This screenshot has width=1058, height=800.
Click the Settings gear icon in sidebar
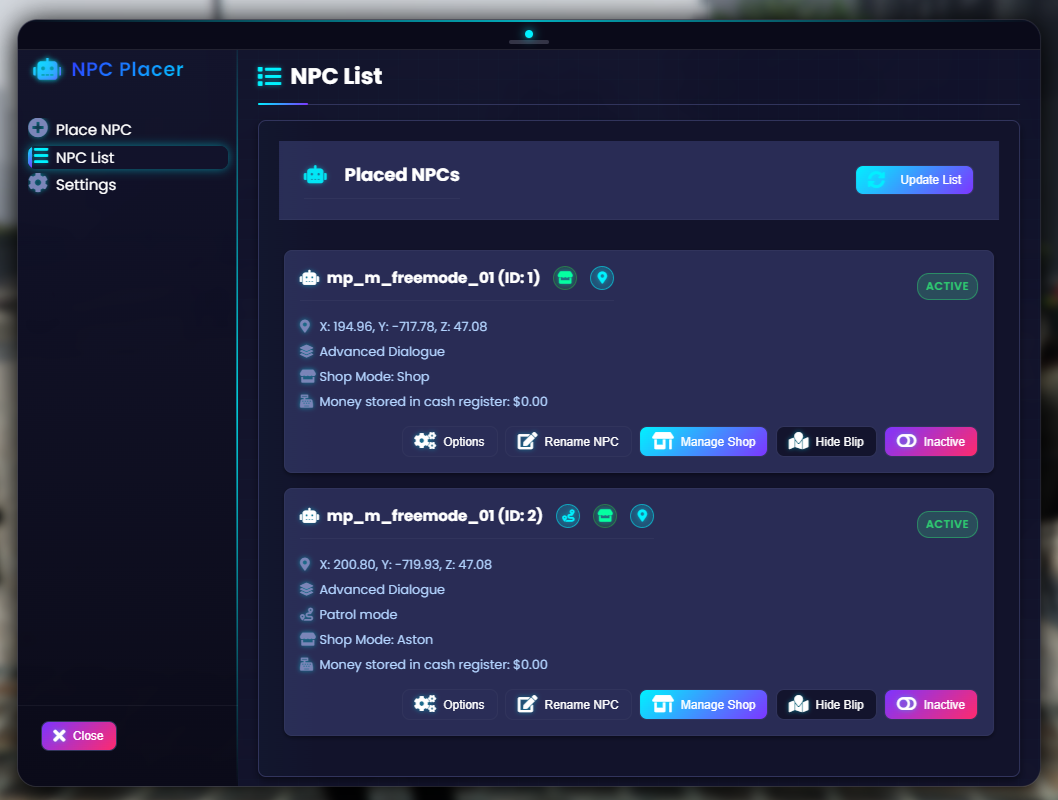[38, 183]
